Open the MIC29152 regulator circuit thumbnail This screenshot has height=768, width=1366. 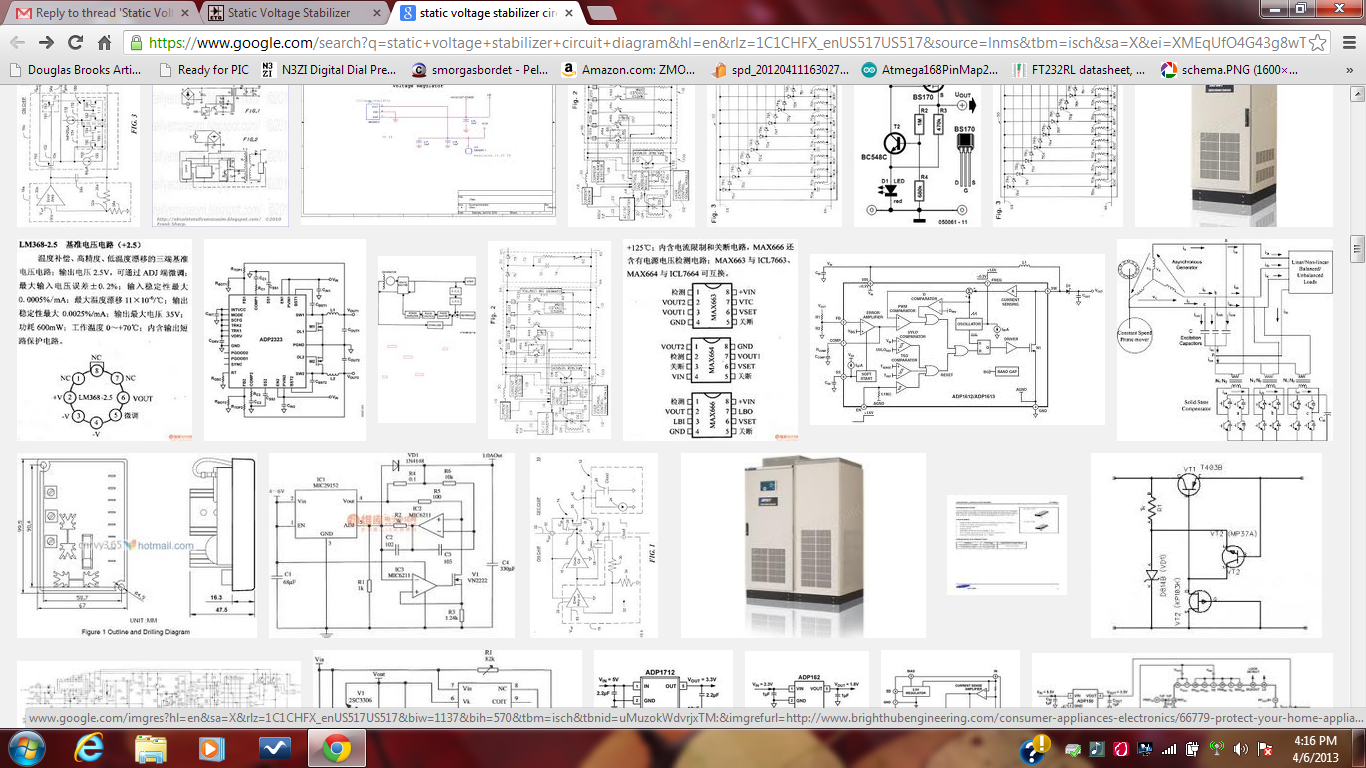click(x=392, y=545)
